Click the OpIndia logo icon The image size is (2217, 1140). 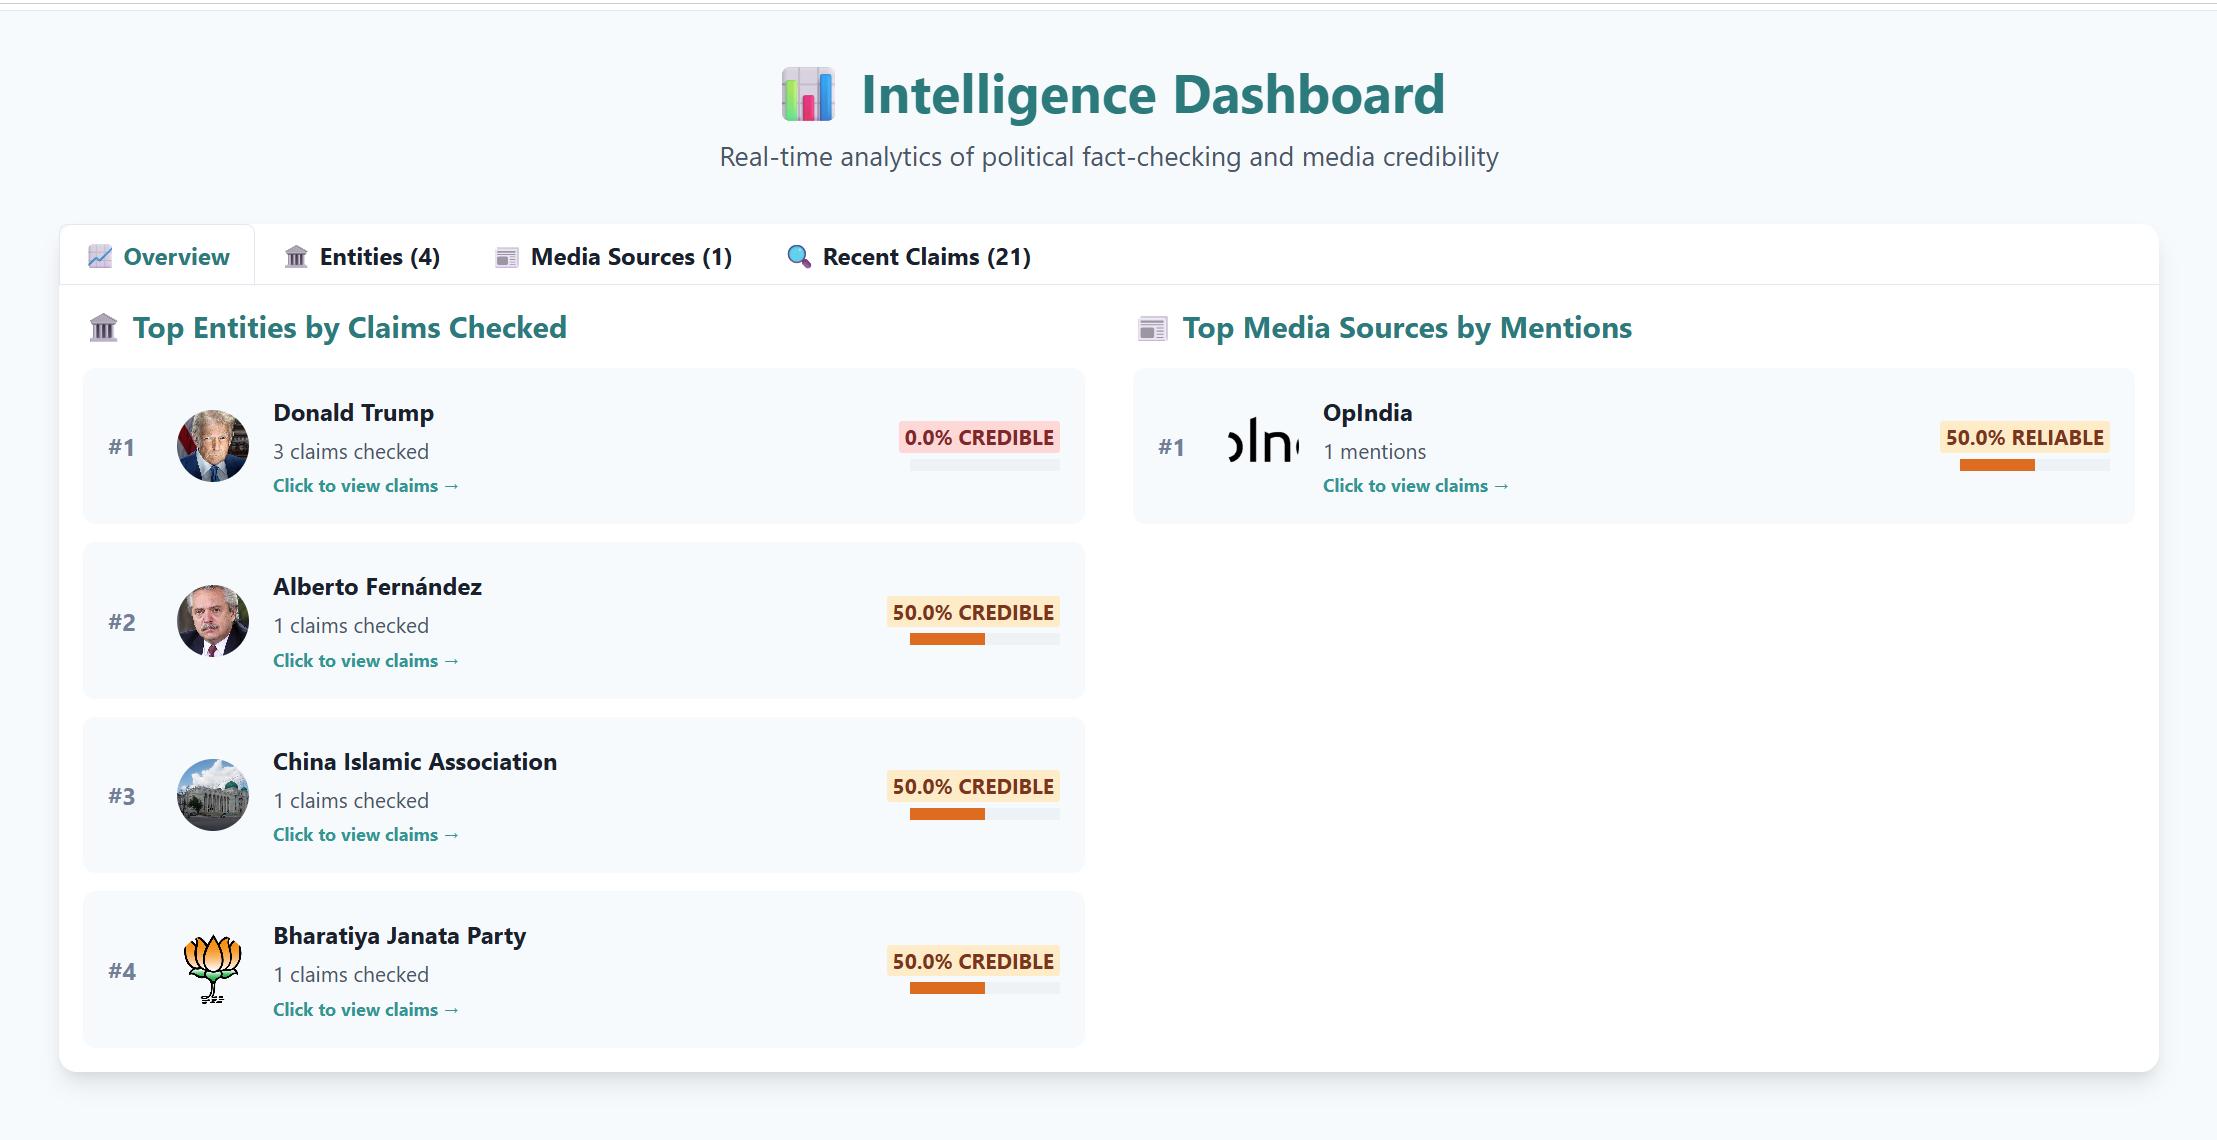(x=1263, y=443)
